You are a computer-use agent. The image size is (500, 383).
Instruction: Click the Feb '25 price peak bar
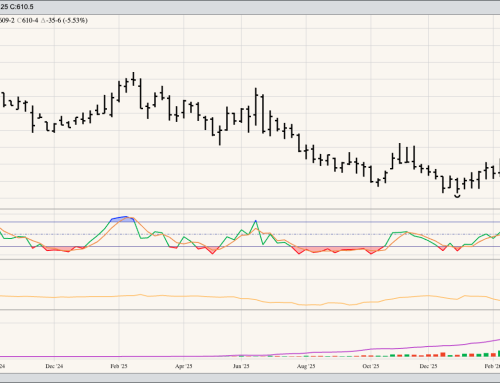click(133, 79)
